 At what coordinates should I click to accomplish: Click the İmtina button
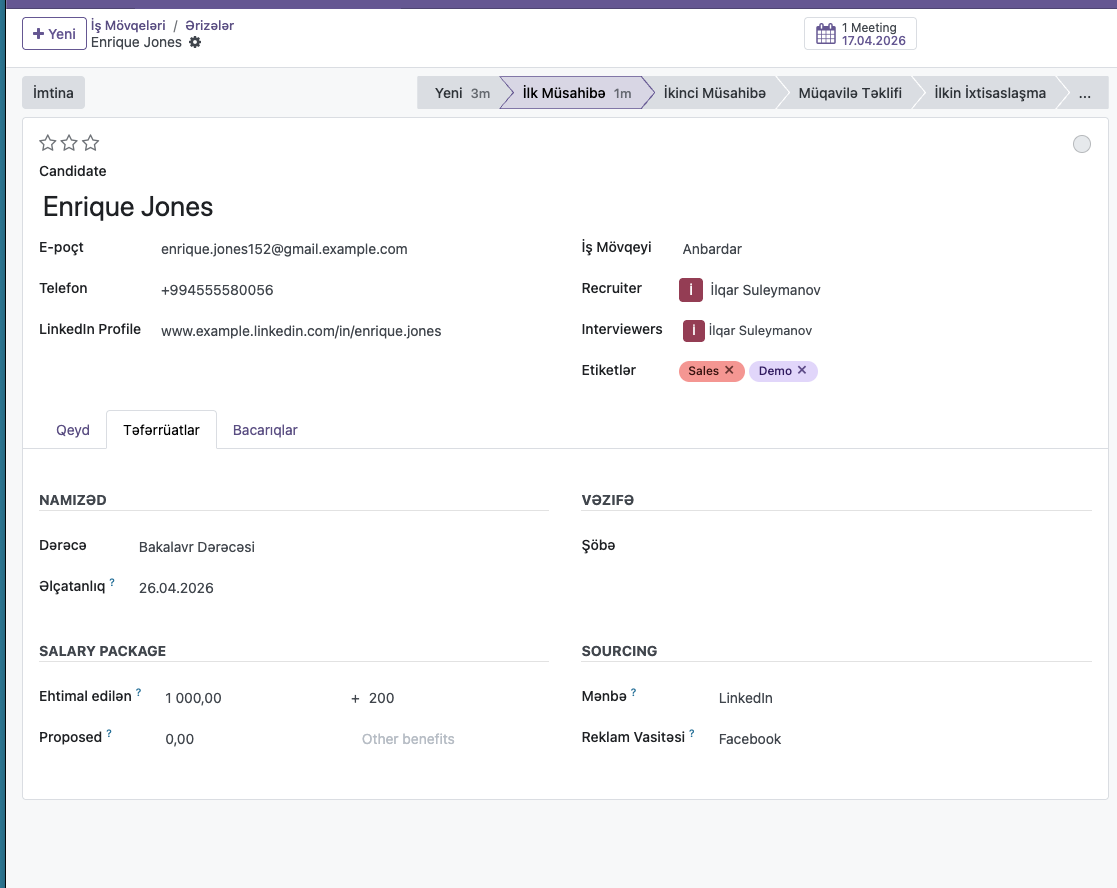[53, 93]
